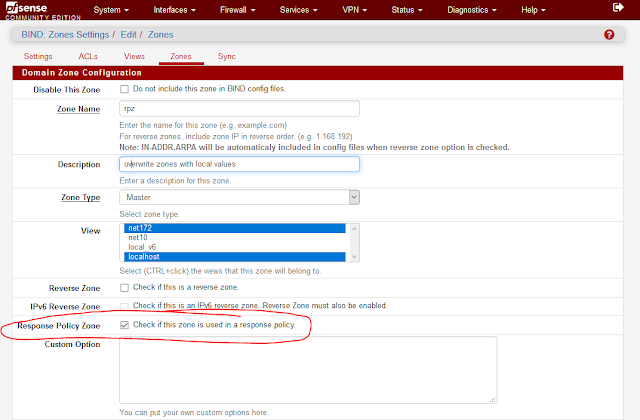Expand the Zone Type dropdown

239,198
